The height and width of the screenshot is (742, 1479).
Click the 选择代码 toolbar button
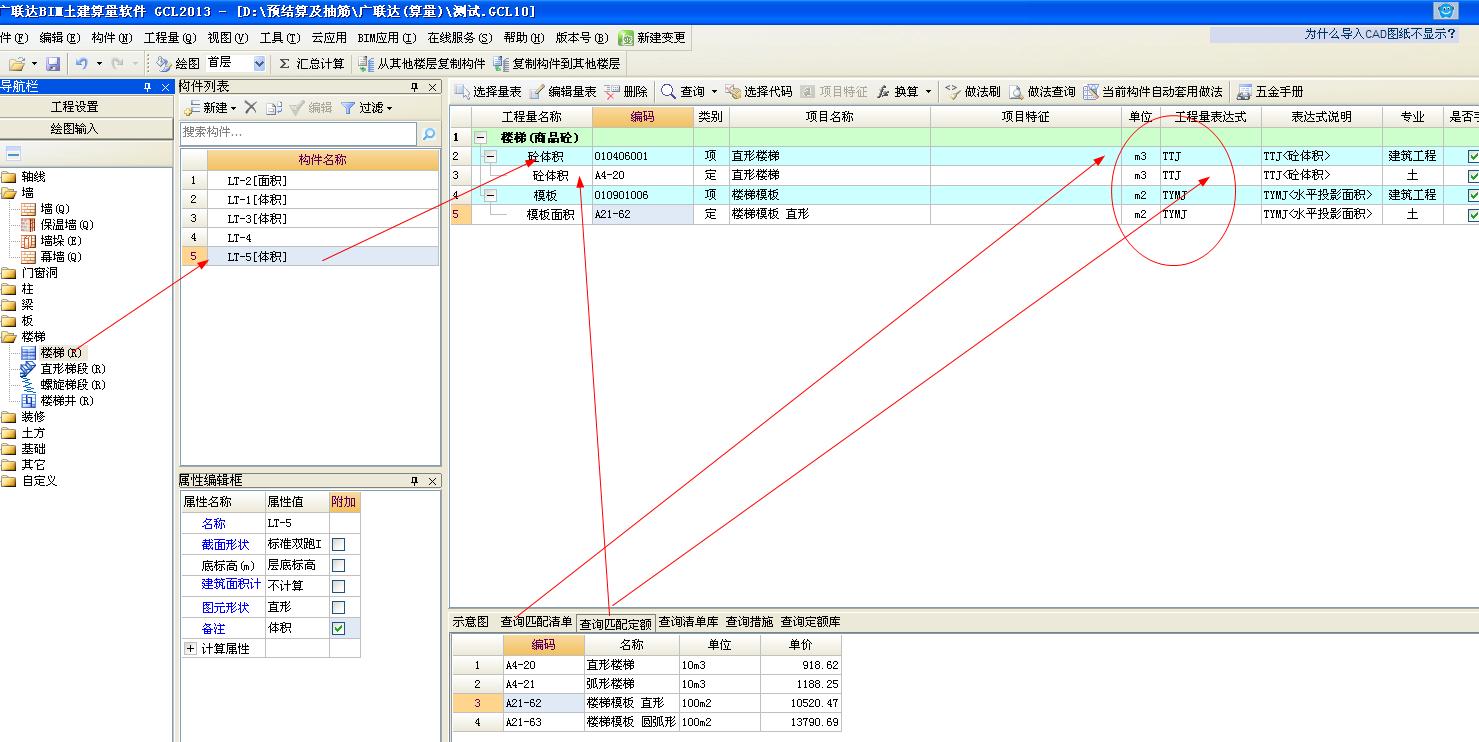[759, 91]
